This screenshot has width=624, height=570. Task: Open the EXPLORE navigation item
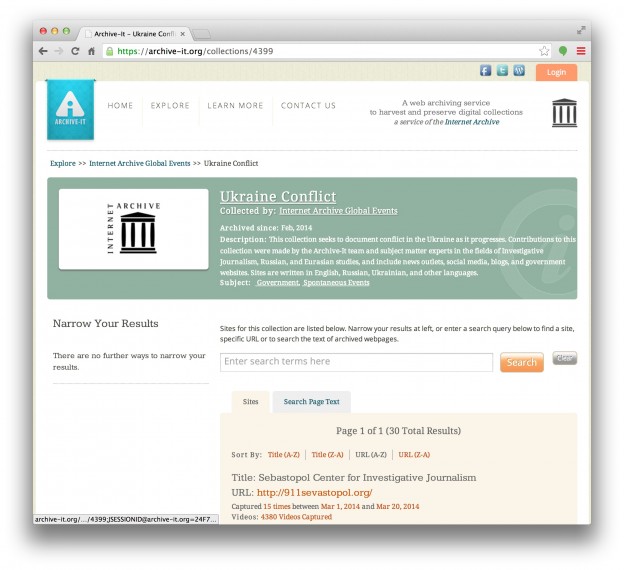coord(170,105)
